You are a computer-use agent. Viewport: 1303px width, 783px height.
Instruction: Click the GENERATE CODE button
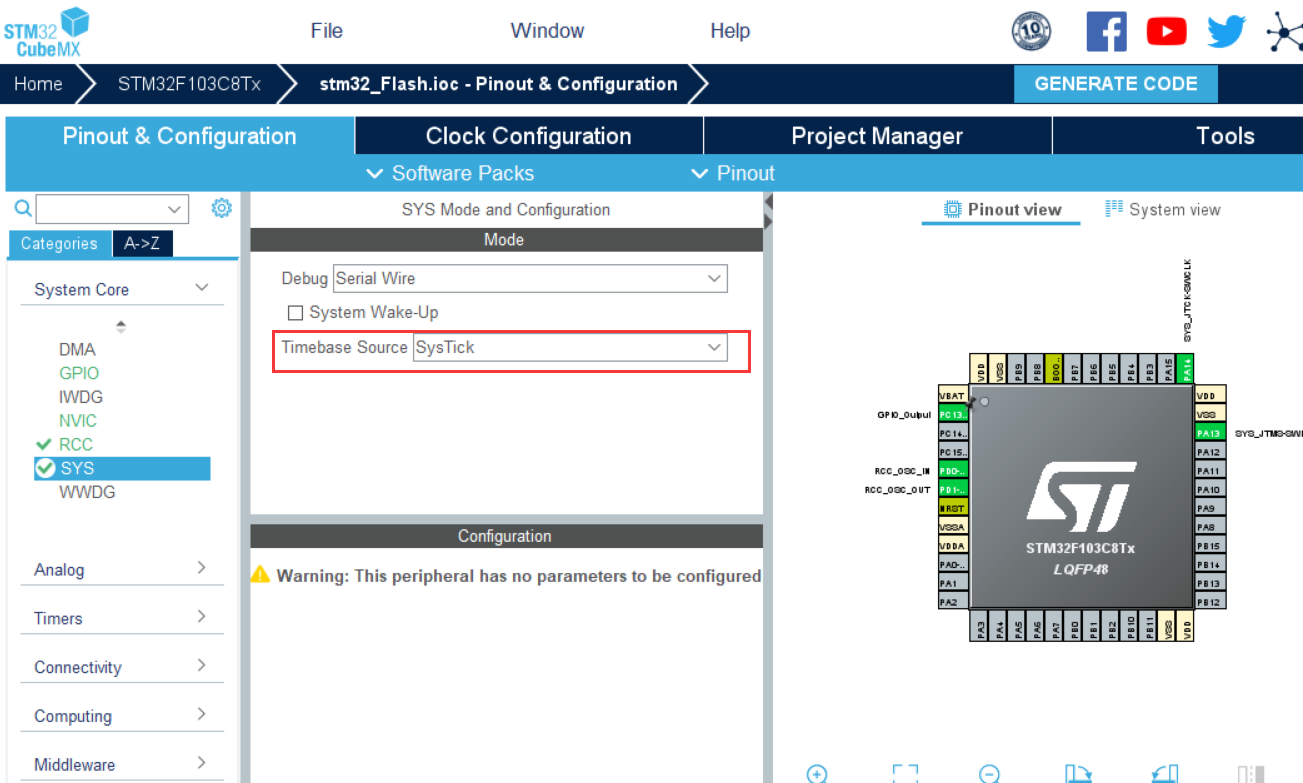[x=1116, y=84]
